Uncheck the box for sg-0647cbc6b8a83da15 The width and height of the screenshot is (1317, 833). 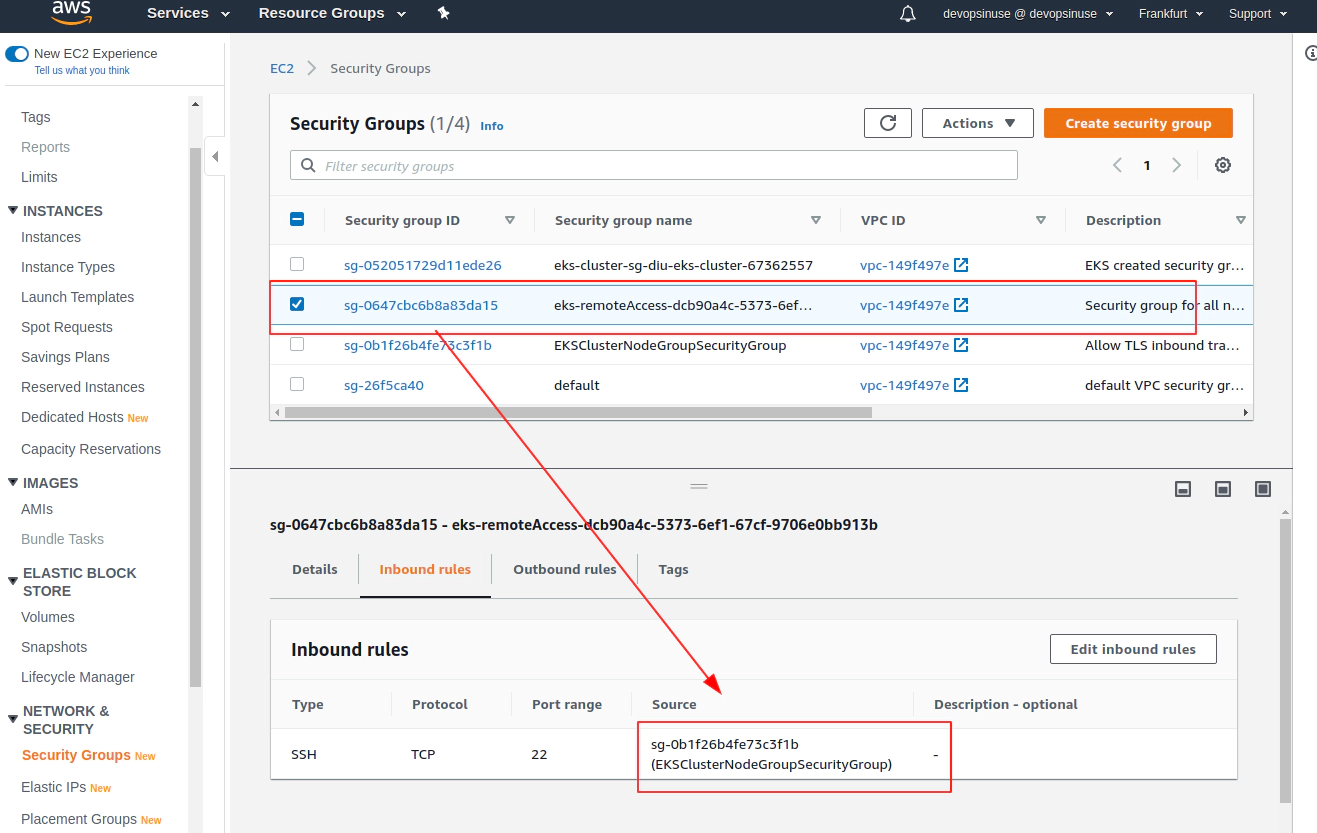click(x=297, y=304)
